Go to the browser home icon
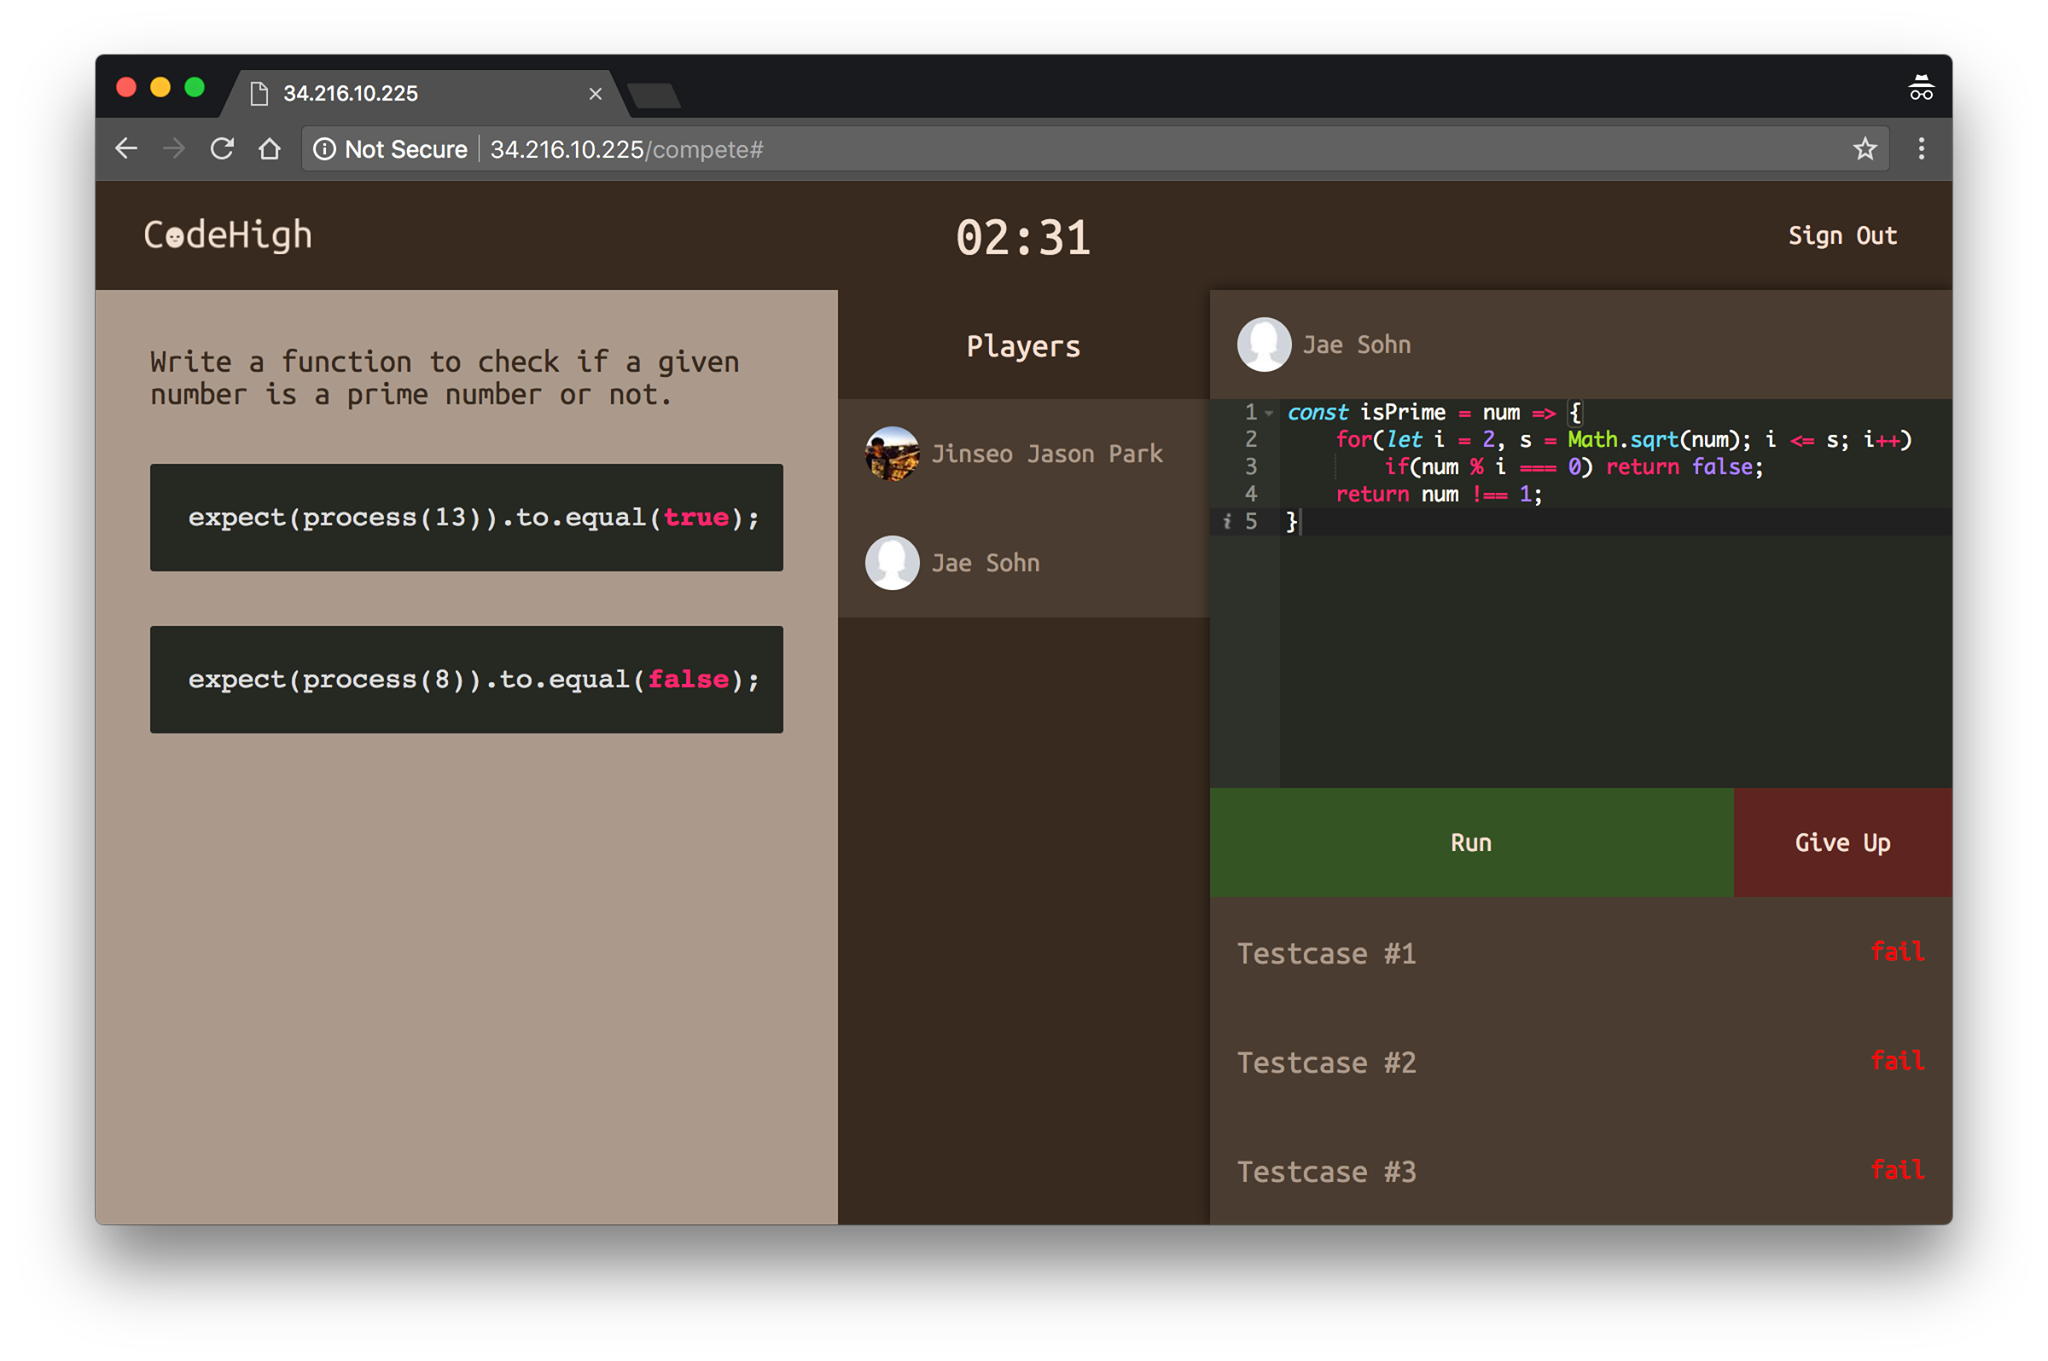2048x1361 pixels. point(269,149)
